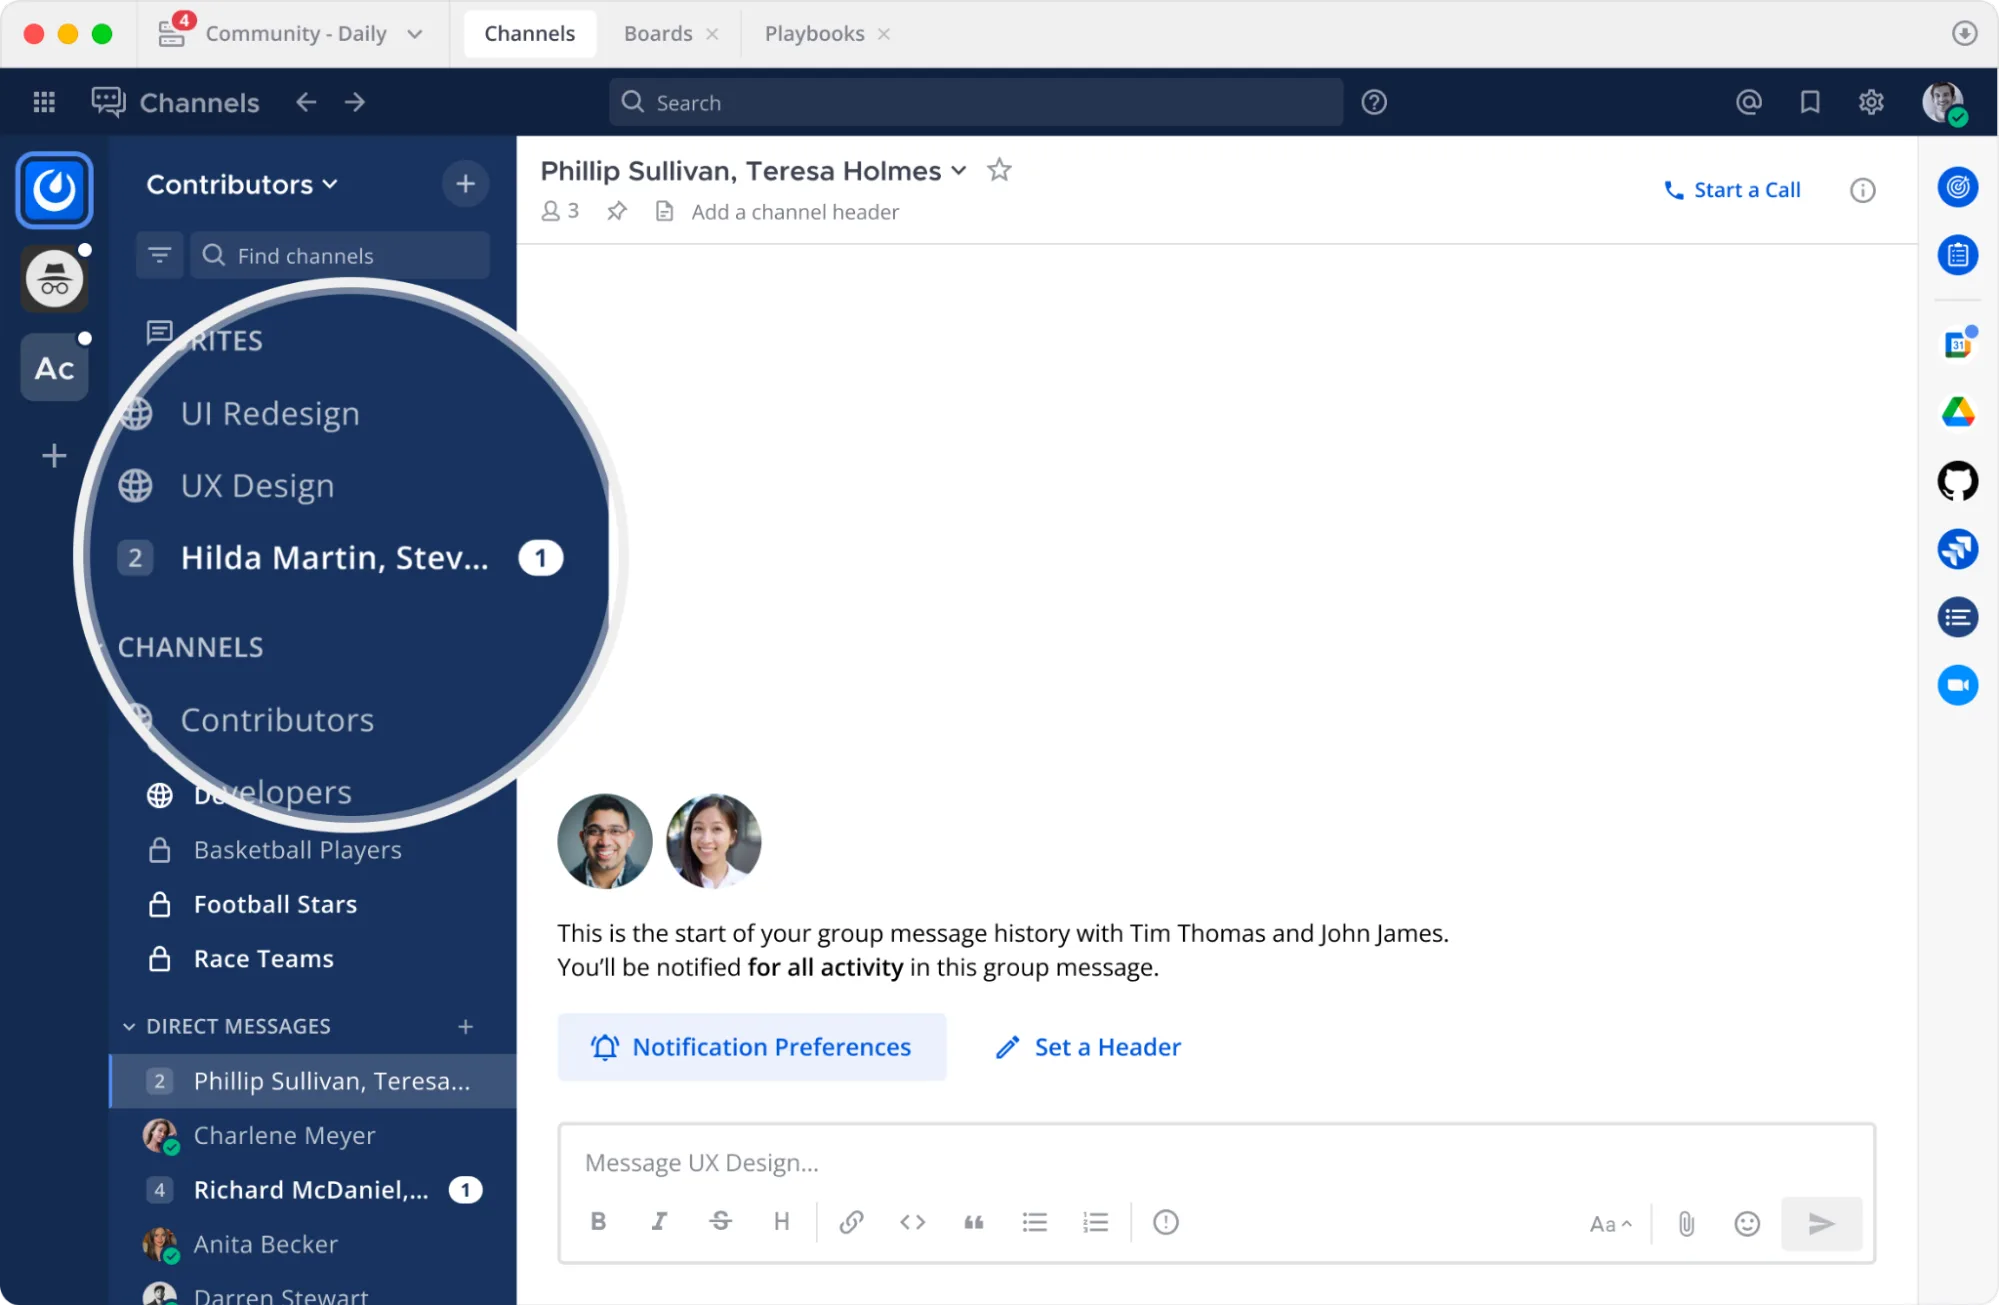Open the Jira plugin icon
Image resolution: width=1999 pixels, height=1306 pixels.
(x=1958, y=549)
